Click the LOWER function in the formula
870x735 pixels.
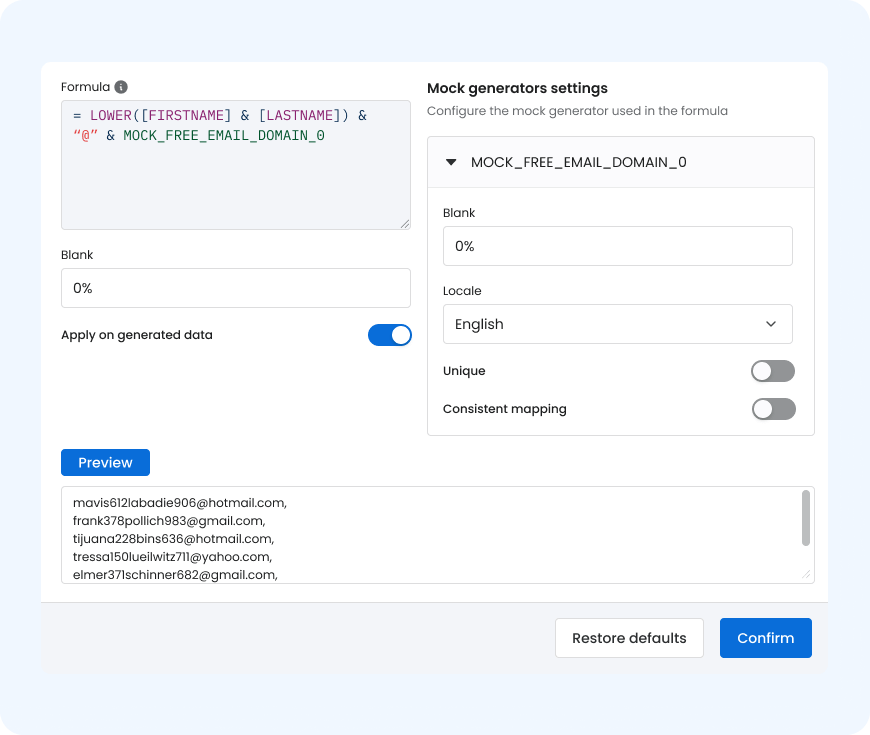pyautogui.click(x=111, y=115)
